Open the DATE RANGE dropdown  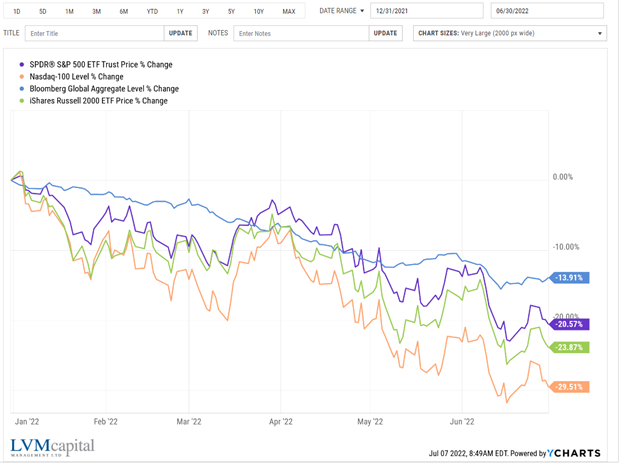point(341,11)
